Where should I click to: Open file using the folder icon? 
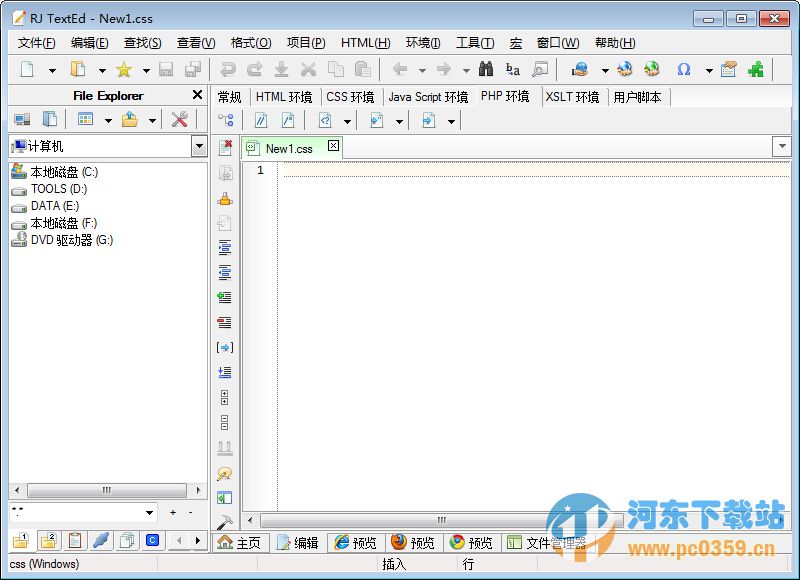[x=78, y=69]
